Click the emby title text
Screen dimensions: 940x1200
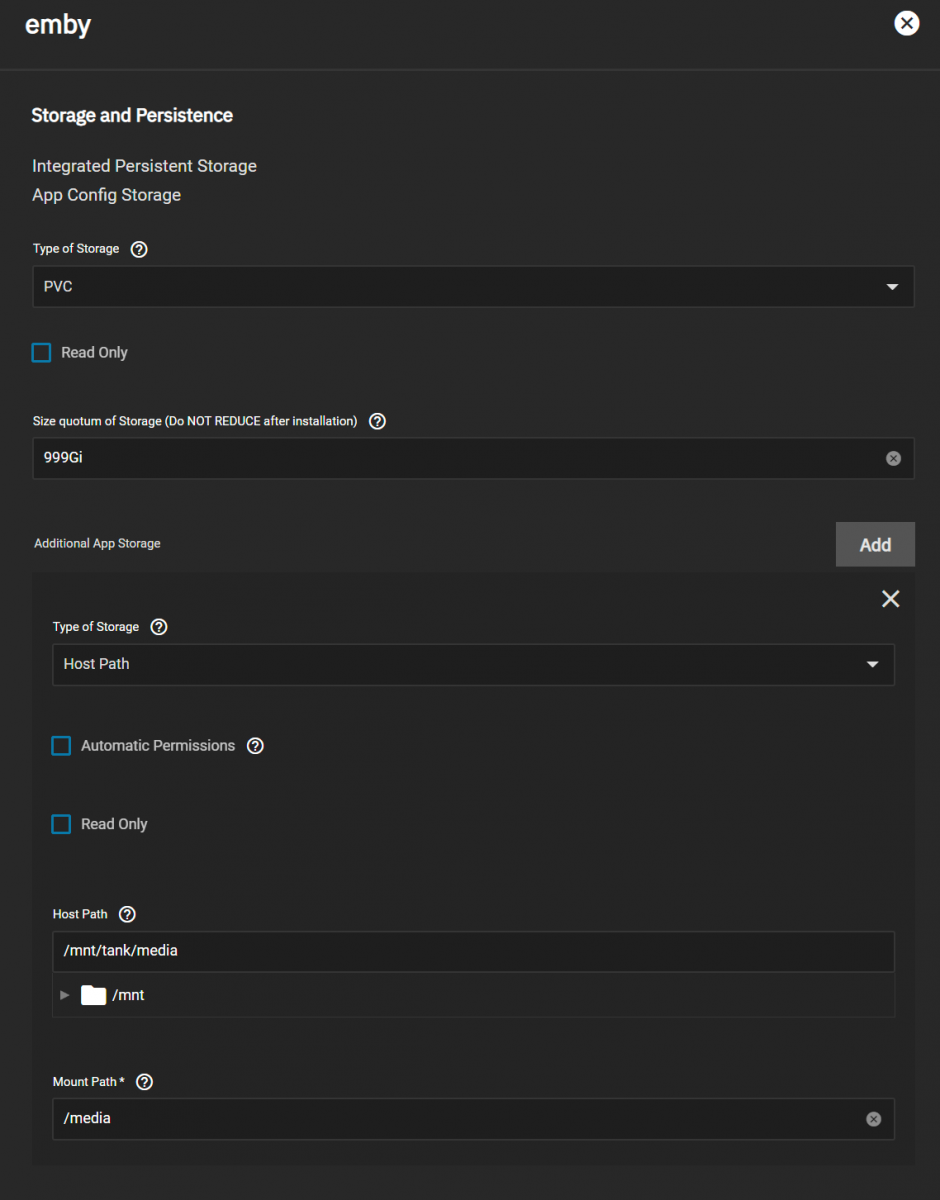click(58, 26)
